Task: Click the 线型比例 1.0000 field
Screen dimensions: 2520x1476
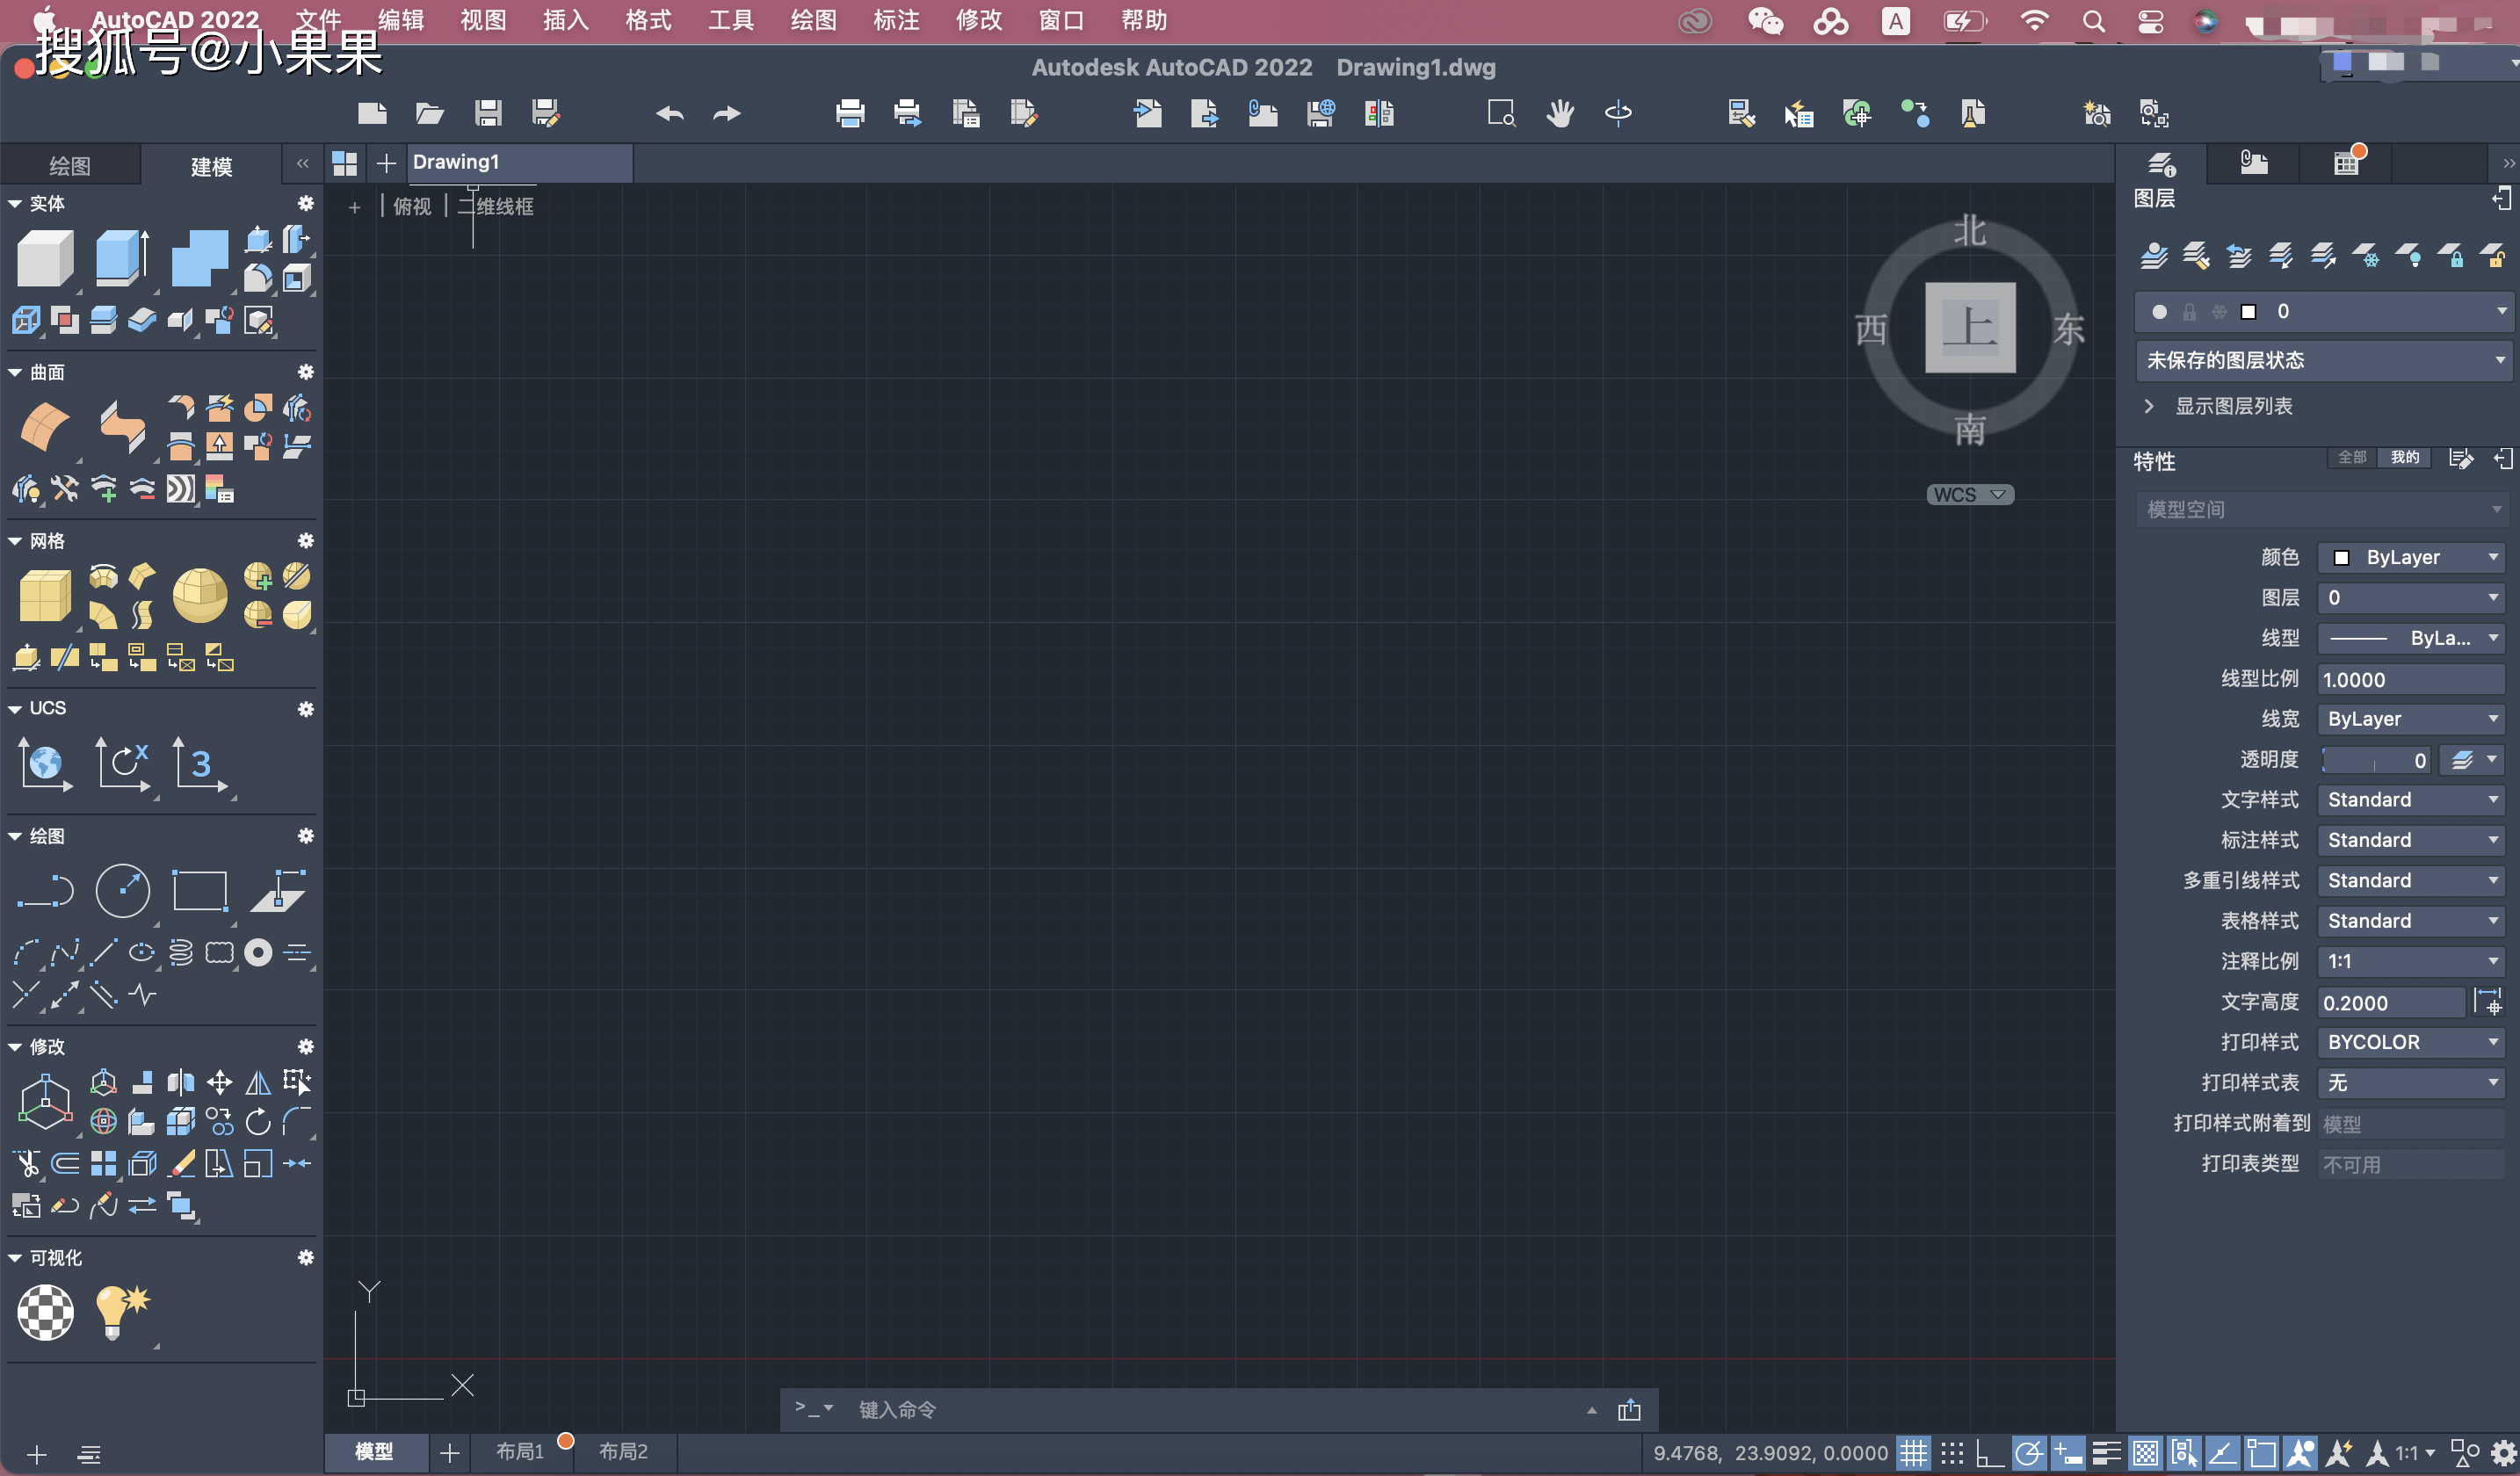Action: (2411, 680)
